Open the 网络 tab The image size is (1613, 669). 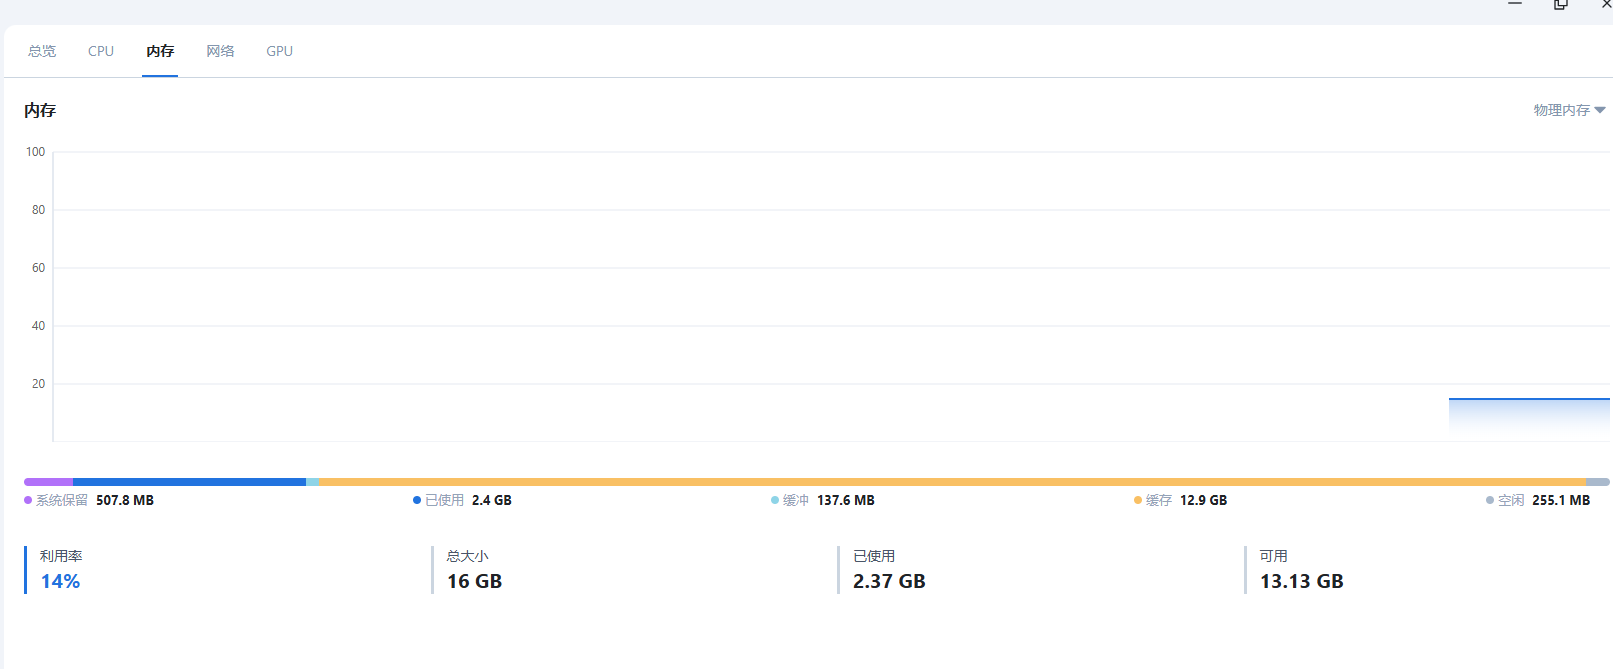pyautogui.click(x=220, y=51)
